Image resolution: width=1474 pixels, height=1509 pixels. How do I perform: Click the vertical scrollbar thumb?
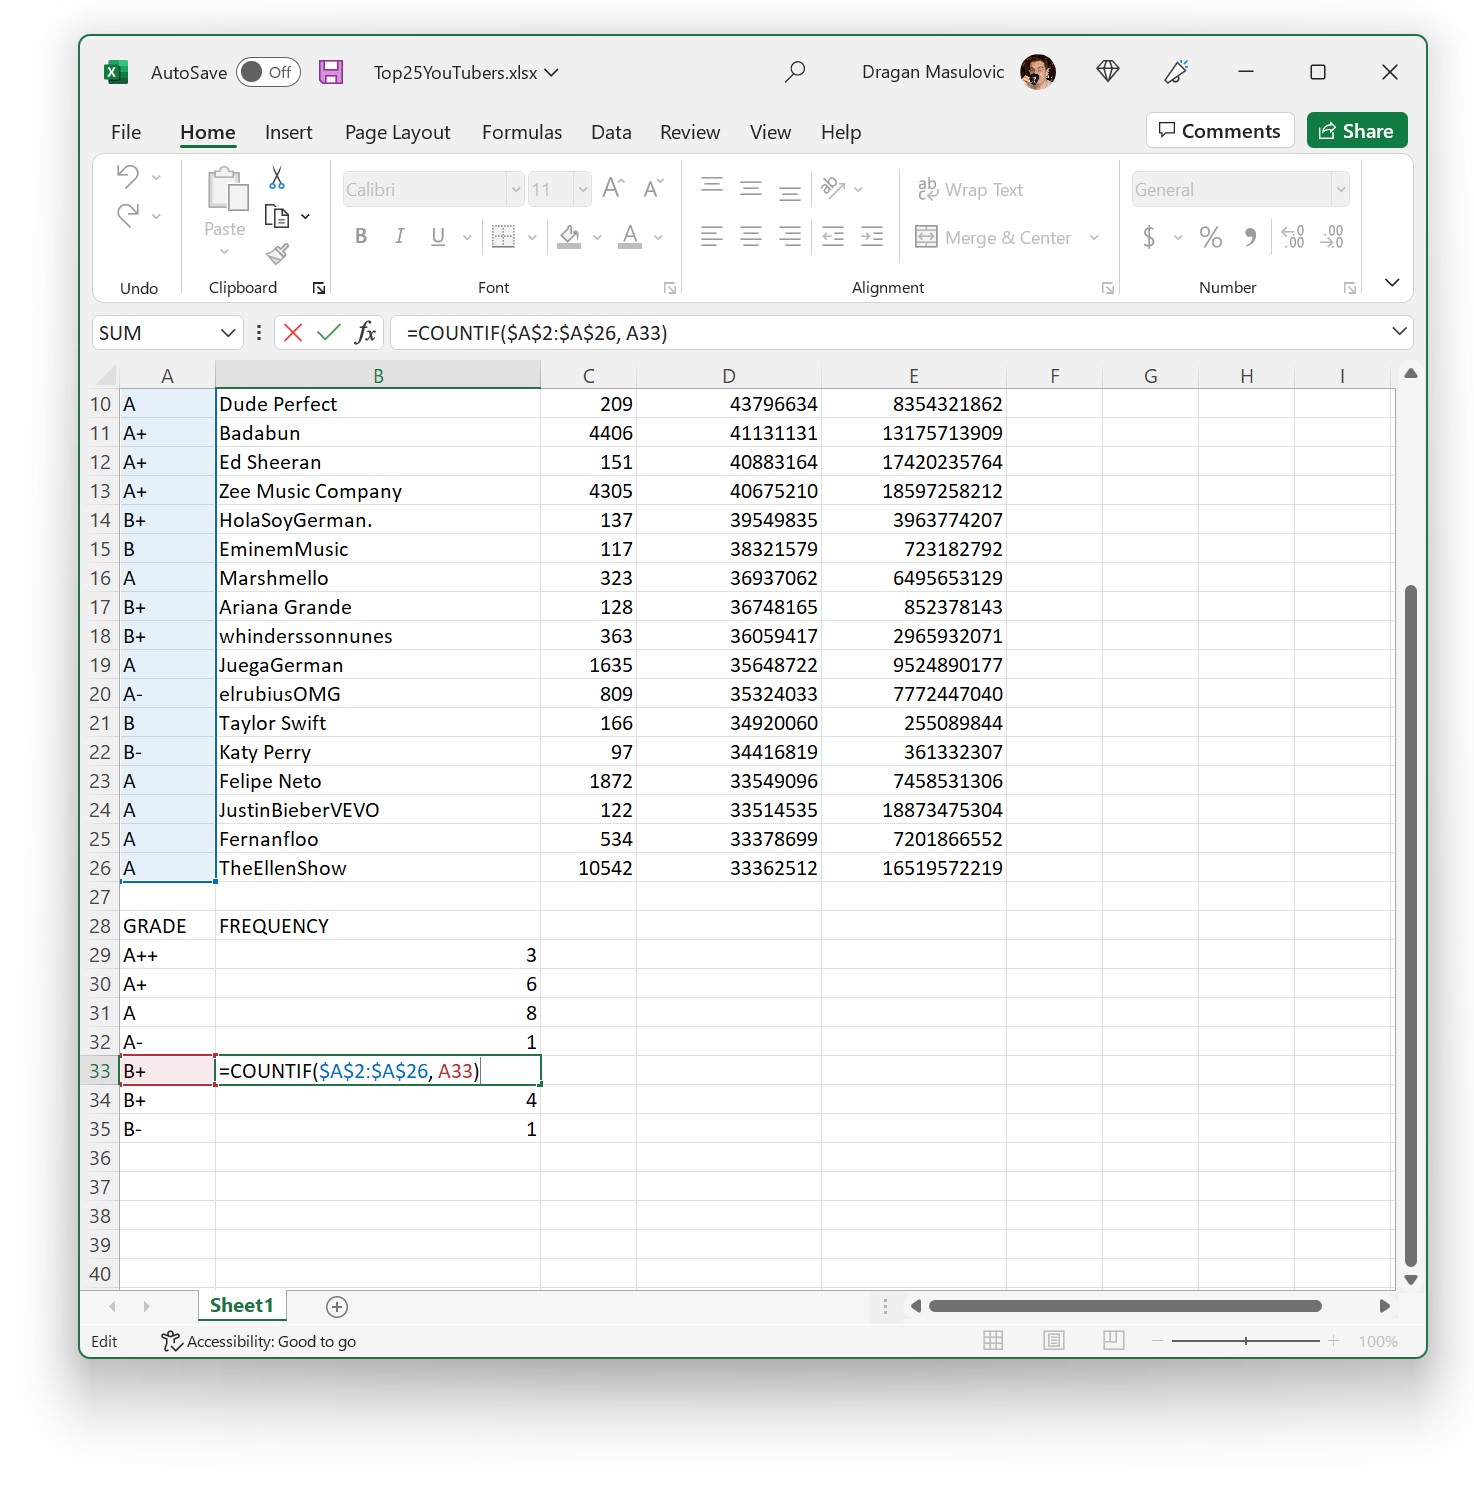[x=1411, y=926]
